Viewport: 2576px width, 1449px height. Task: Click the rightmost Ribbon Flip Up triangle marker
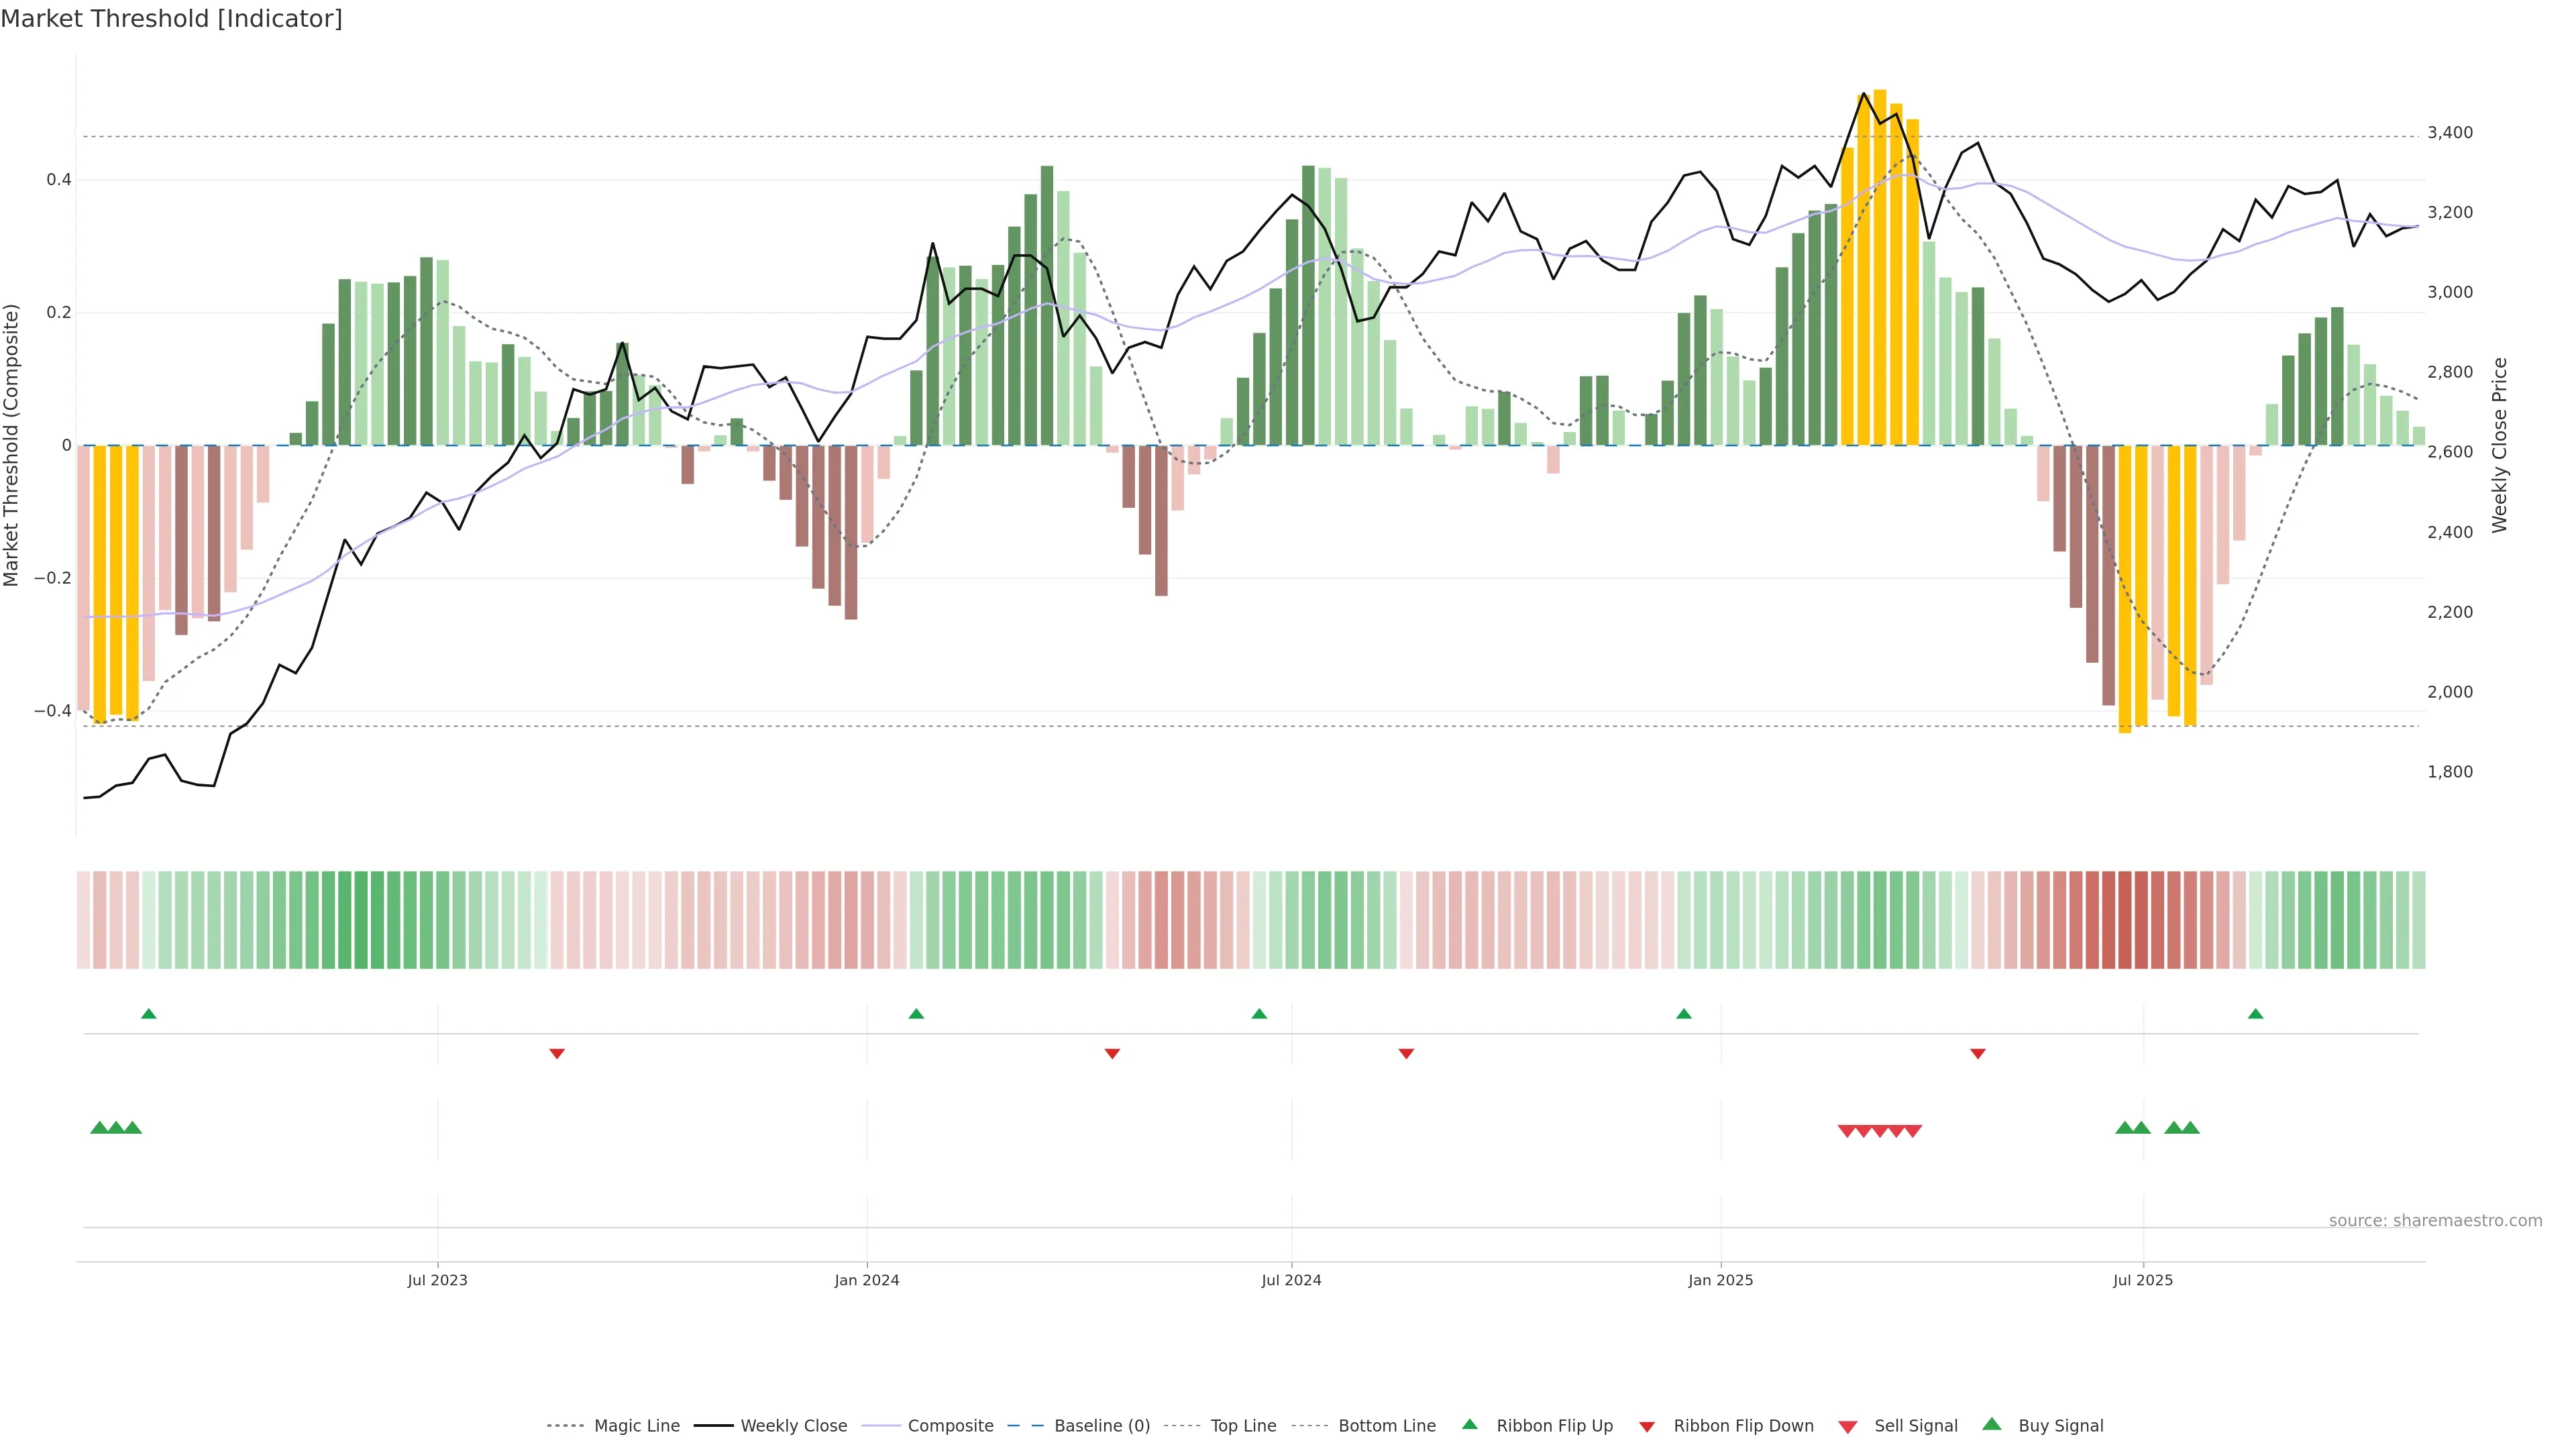coord(2255,1014)
